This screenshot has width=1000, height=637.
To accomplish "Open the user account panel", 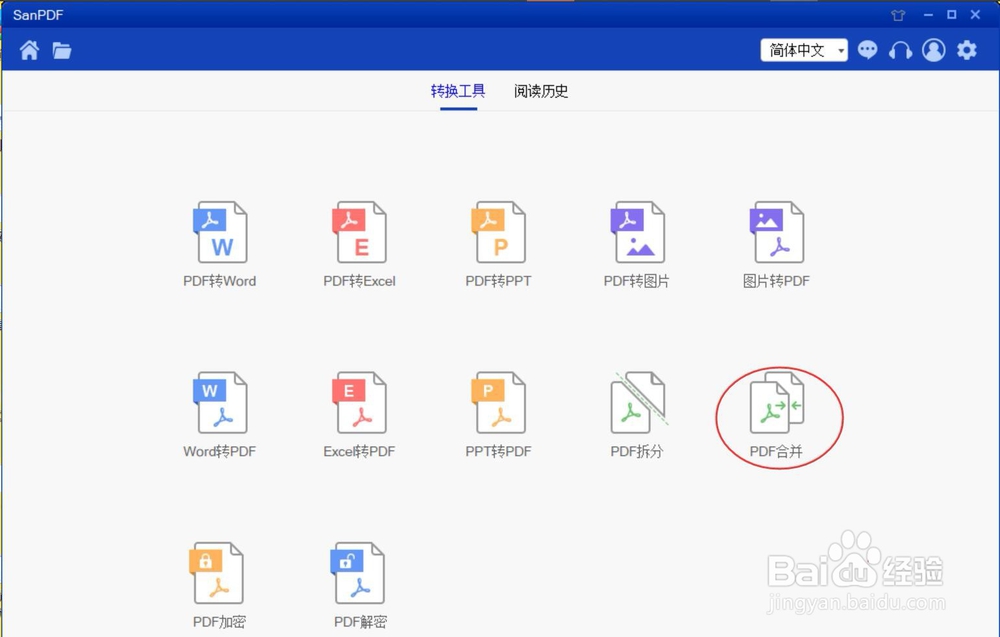I will click(x=933, y=49).
